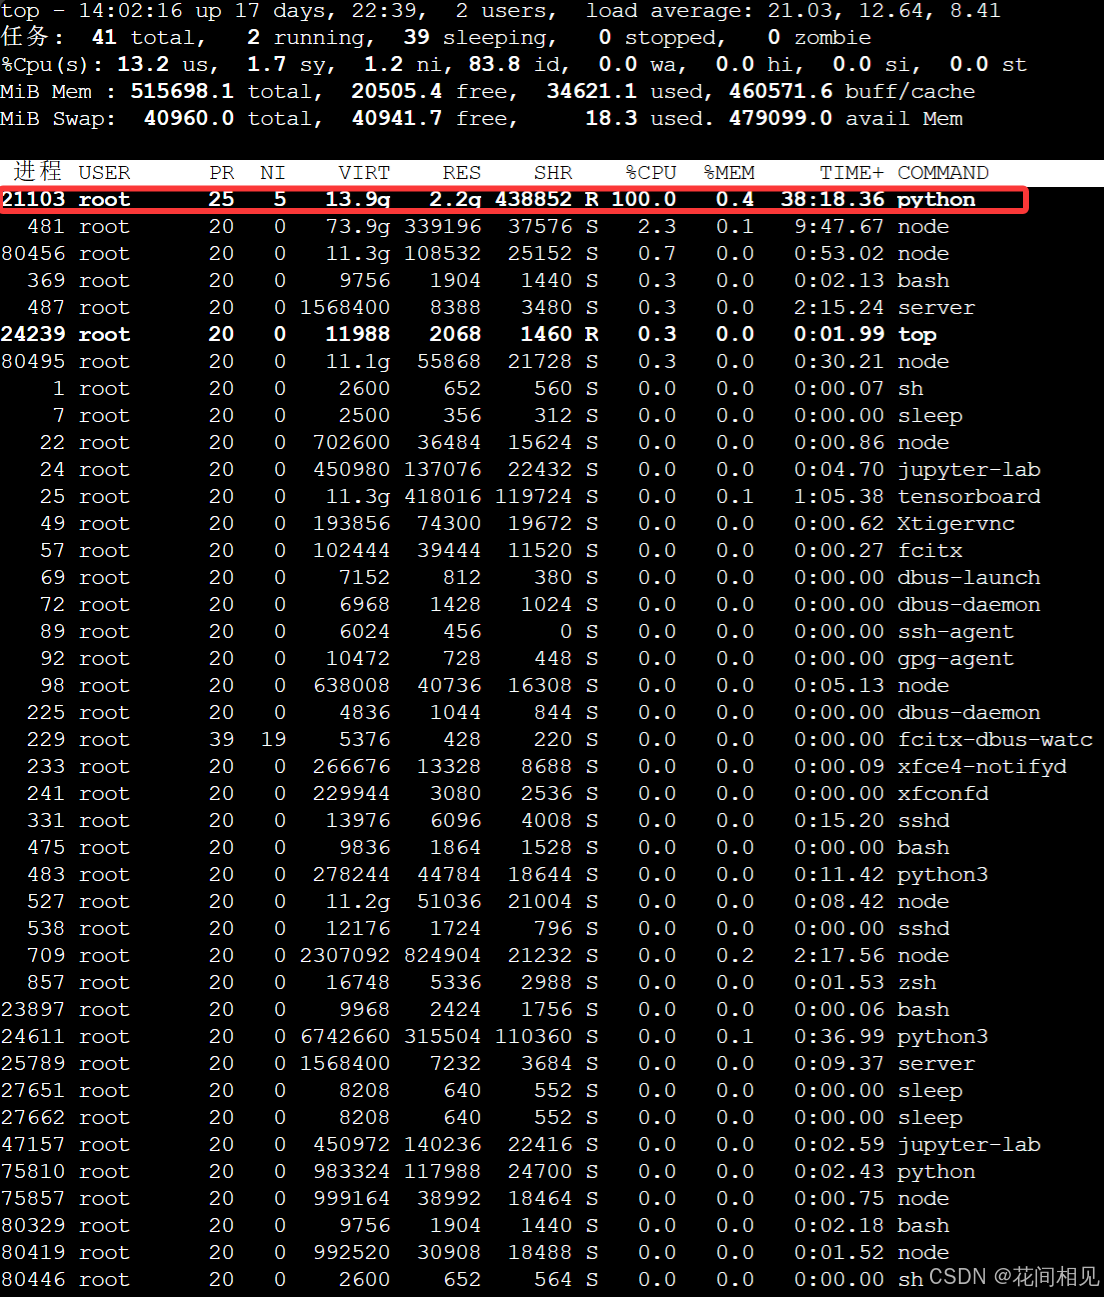Select PID 481 node process

click(46, 226)
